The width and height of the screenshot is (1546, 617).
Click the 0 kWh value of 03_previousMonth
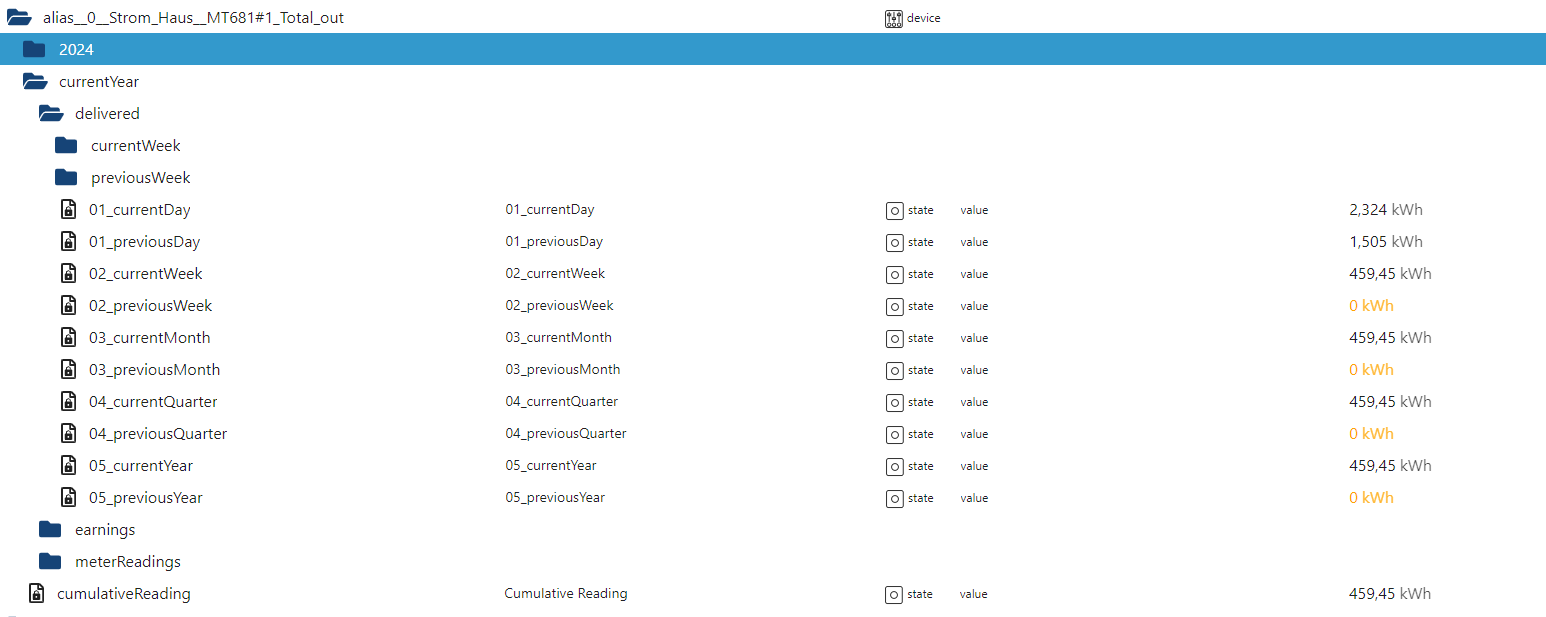click(1371, 370)
